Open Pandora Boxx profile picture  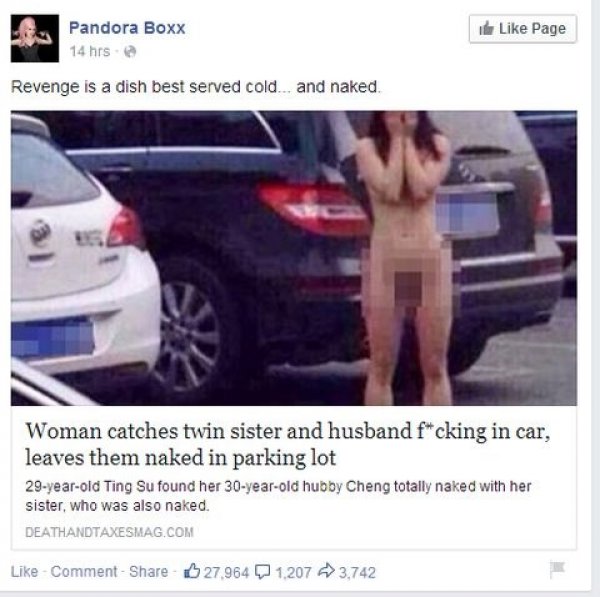pos(35,38)
